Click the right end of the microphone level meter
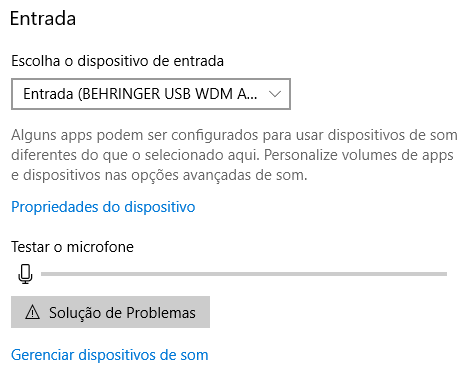The image size is (464, 374). click(444, 274)
